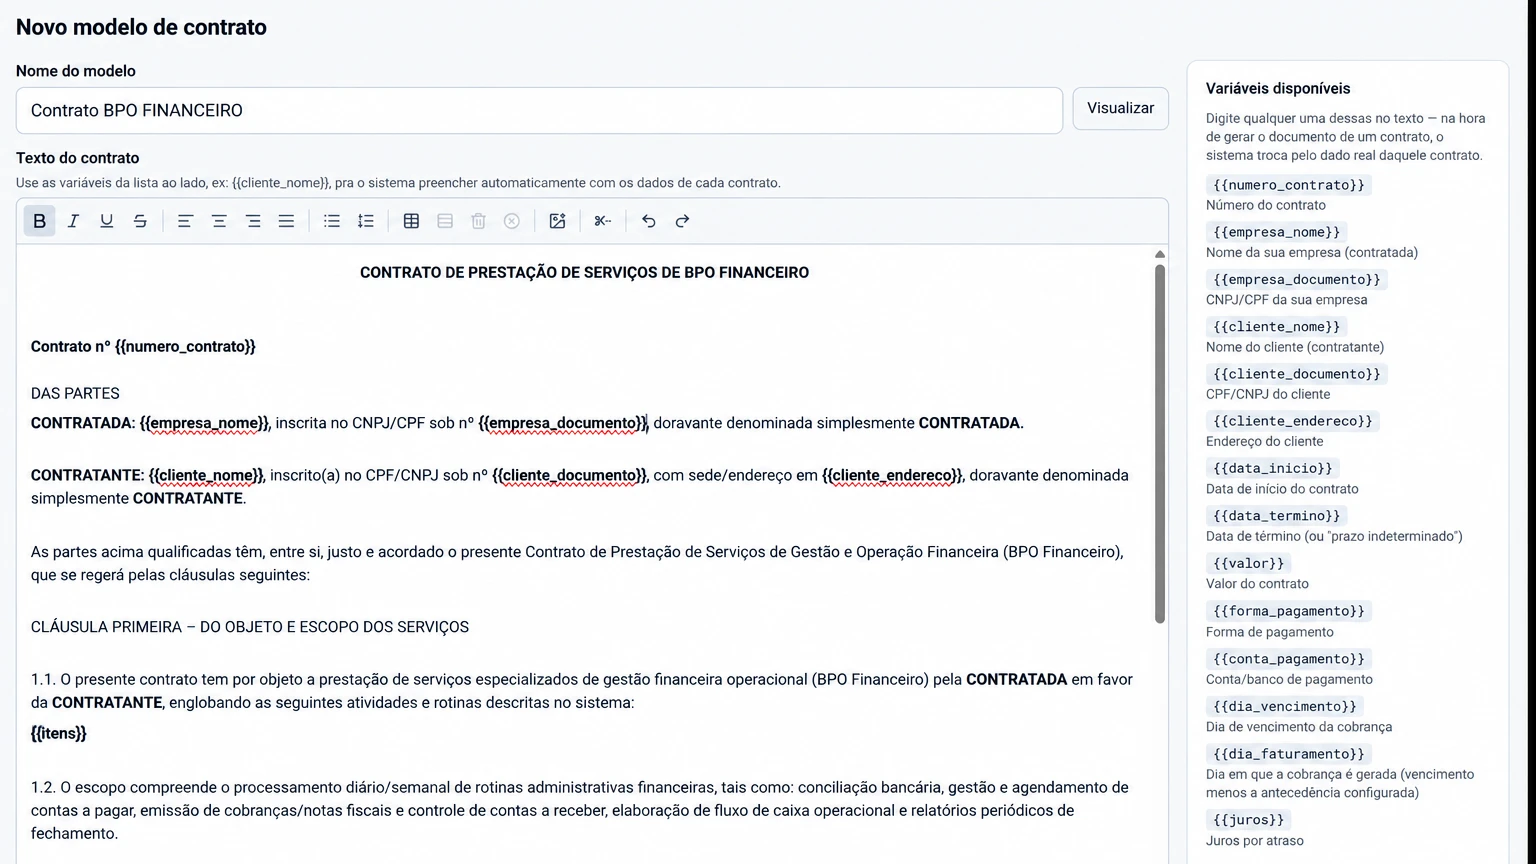Click the {{valor}} variable chip
The width and height of the screenshot is (1536, 864).
[1248, 563]
